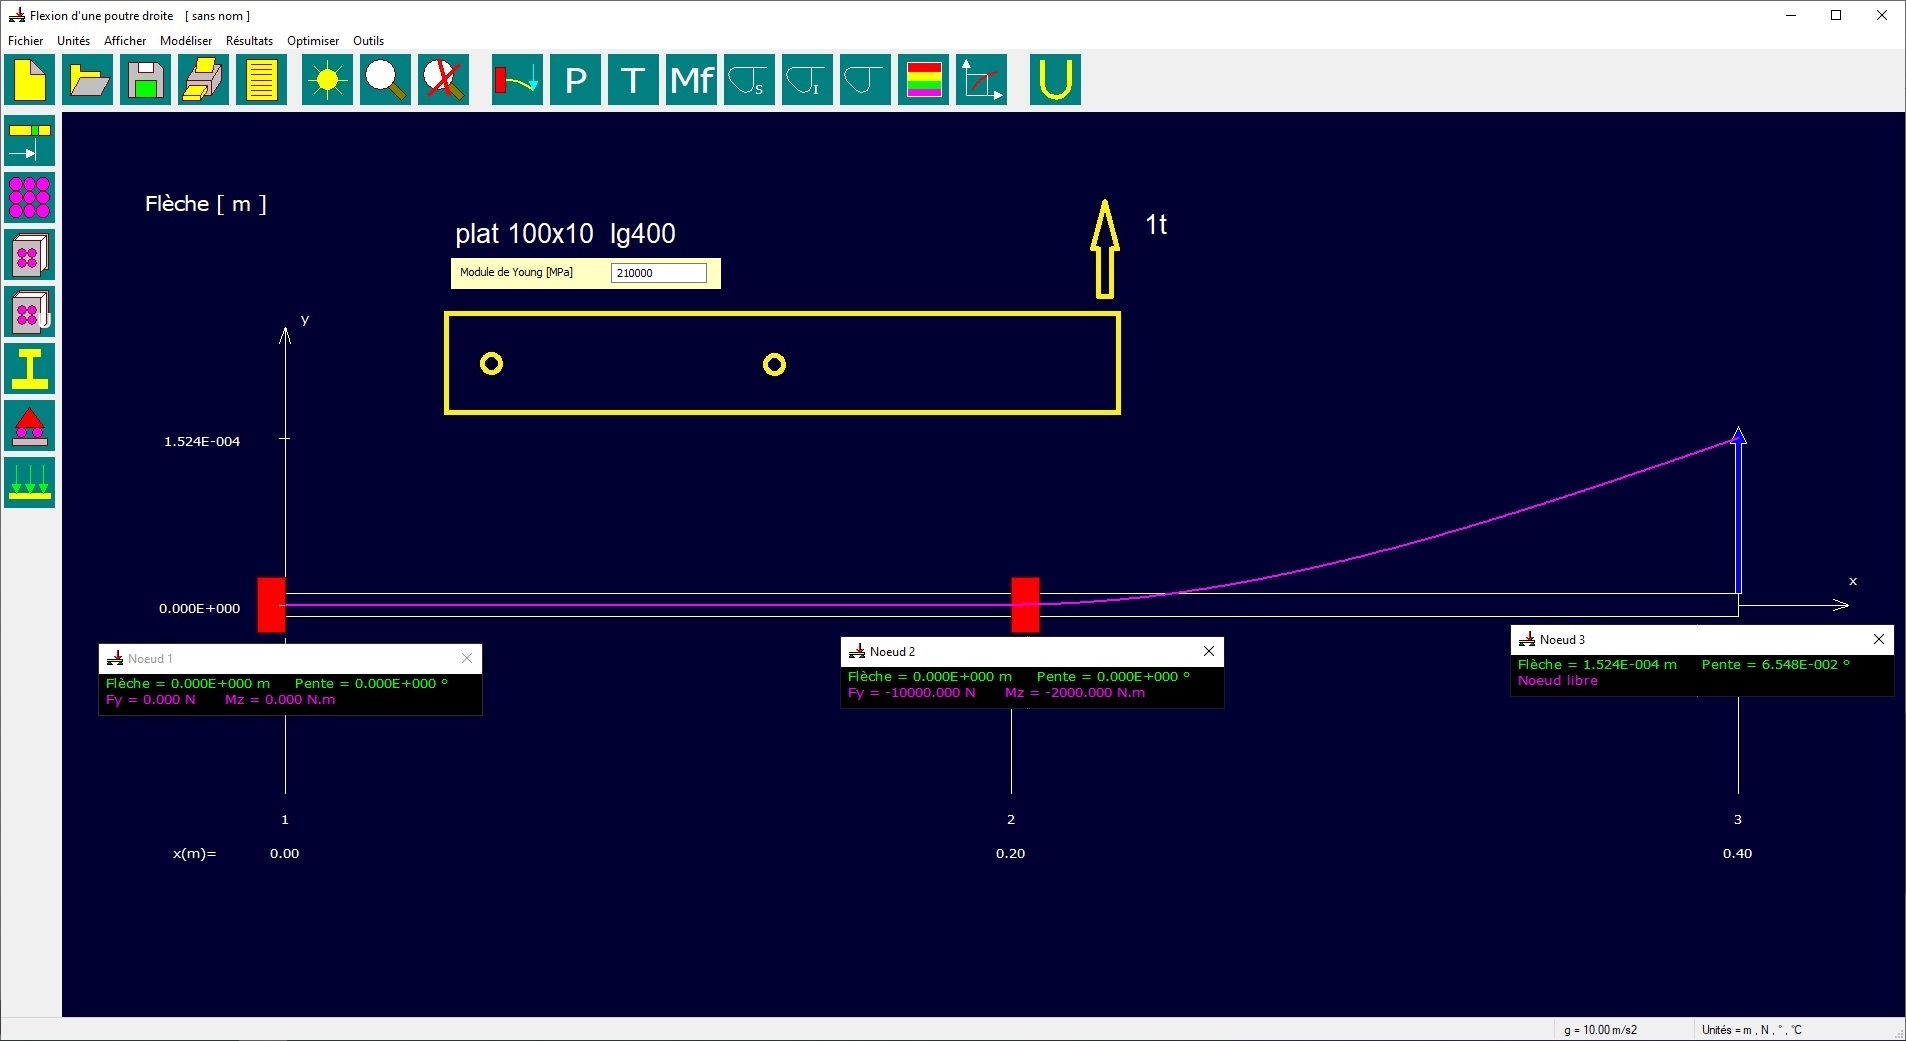Click the 'Module de Young [MPa]' label
The image size is (1906, 1041).
click(516, 272)
